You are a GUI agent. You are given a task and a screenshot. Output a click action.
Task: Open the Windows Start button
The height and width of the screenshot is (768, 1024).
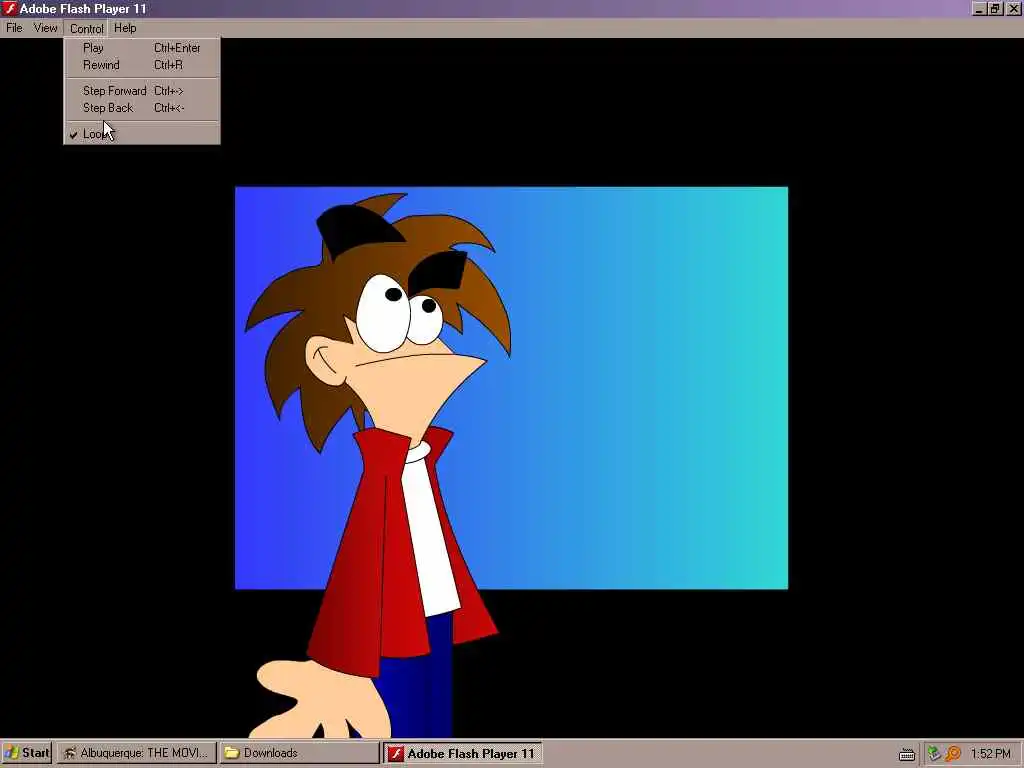tap(27, 753)
